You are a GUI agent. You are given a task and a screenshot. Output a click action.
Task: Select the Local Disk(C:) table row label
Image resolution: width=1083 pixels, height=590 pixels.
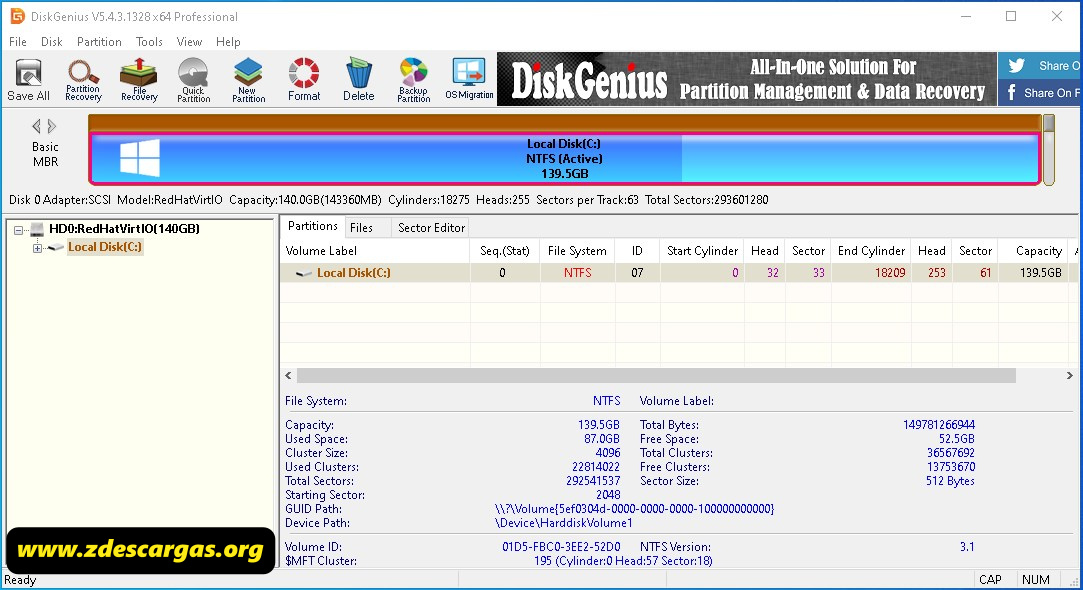(353, 273)
